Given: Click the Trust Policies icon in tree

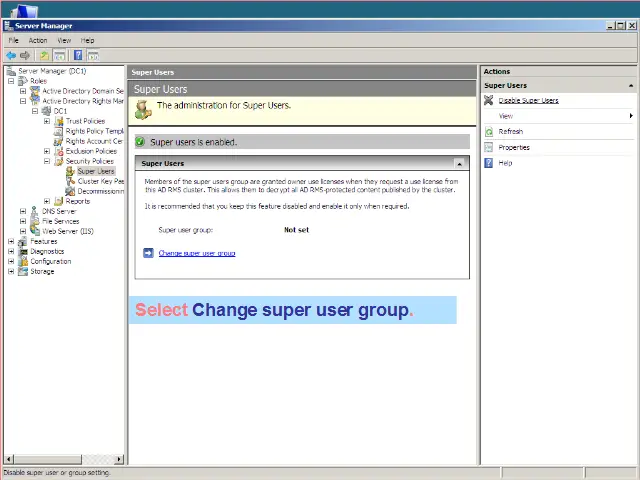Looking at the screenshot, I should pyautogui.click(x=59, y=121).
